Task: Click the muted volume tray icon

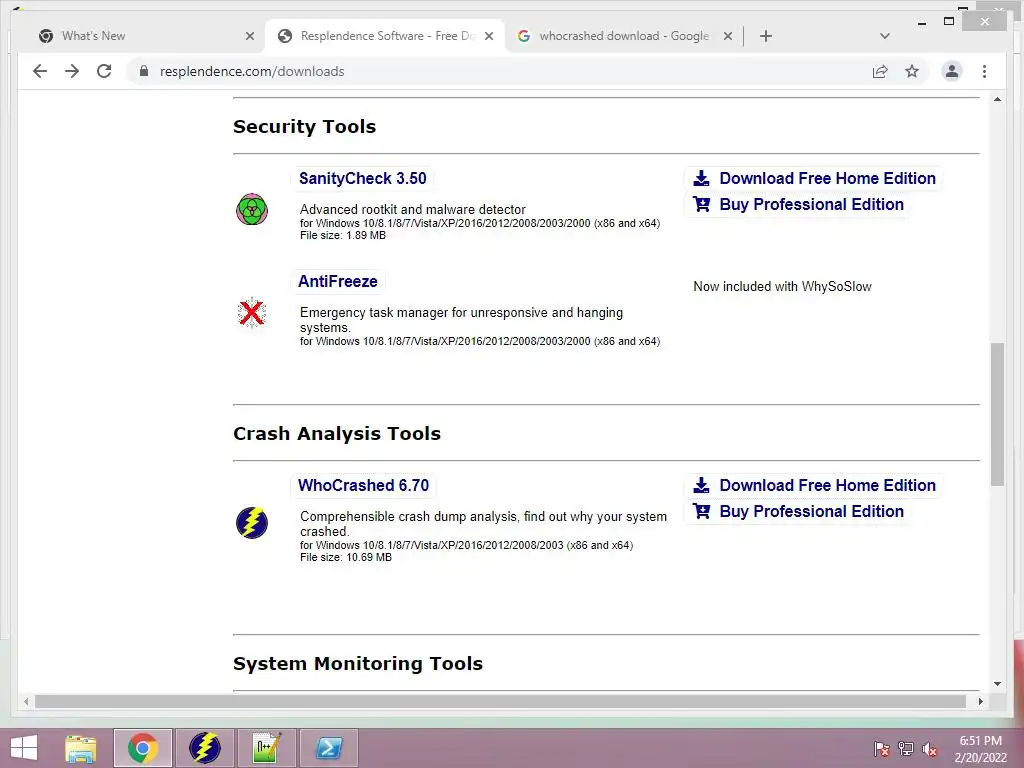Action: tap(930, 749)
